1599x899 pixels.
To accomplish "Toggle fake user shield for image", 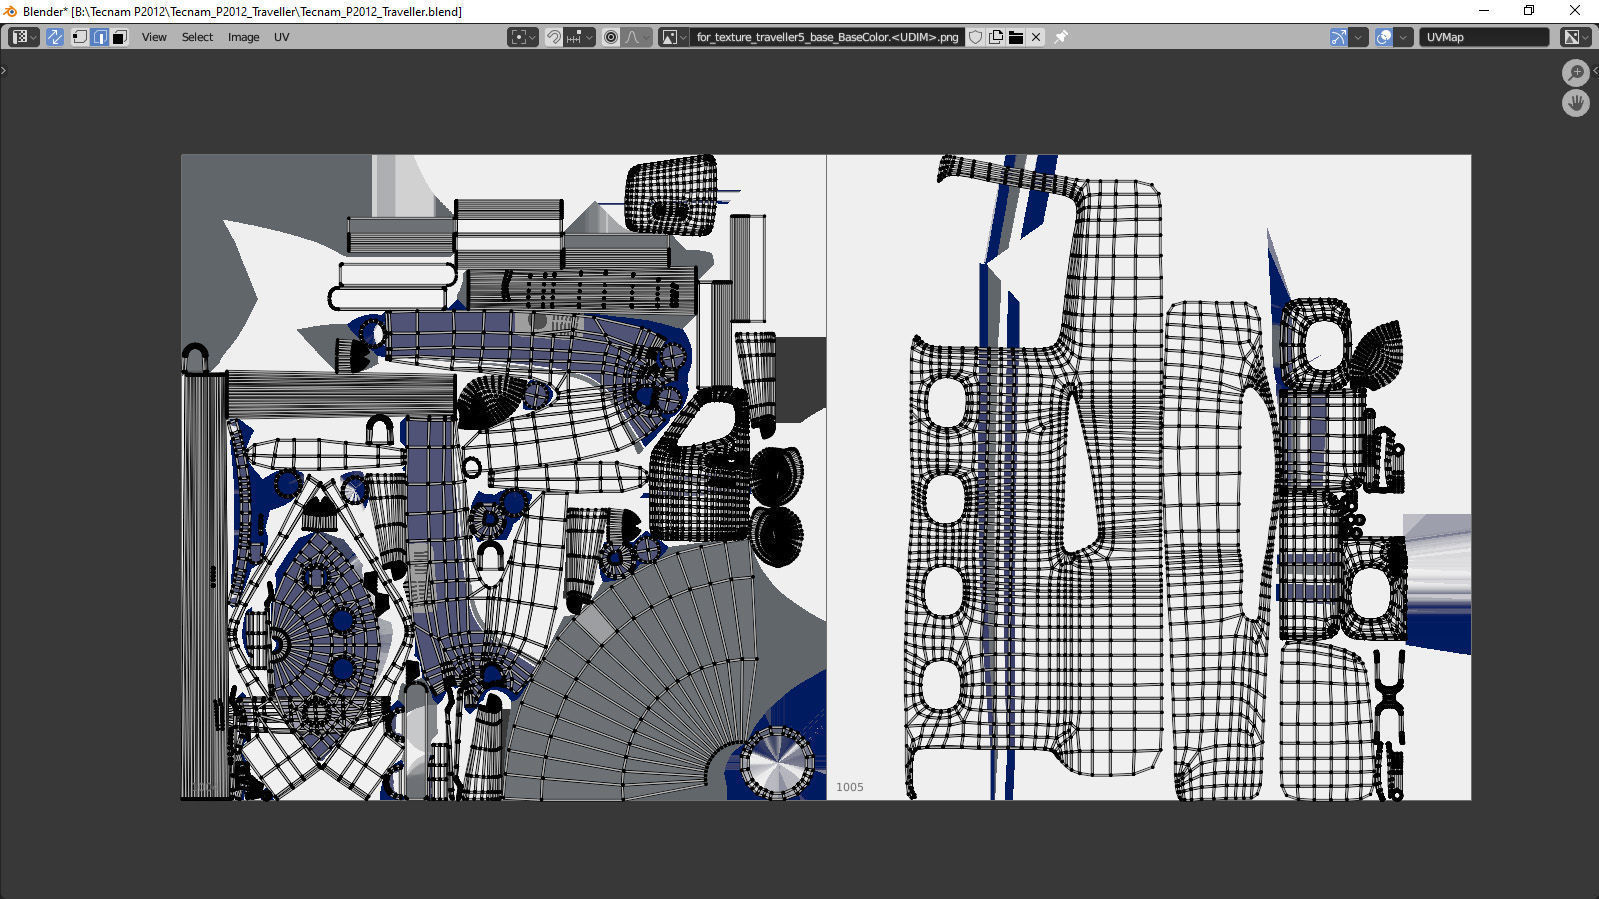I will point(976,37).
